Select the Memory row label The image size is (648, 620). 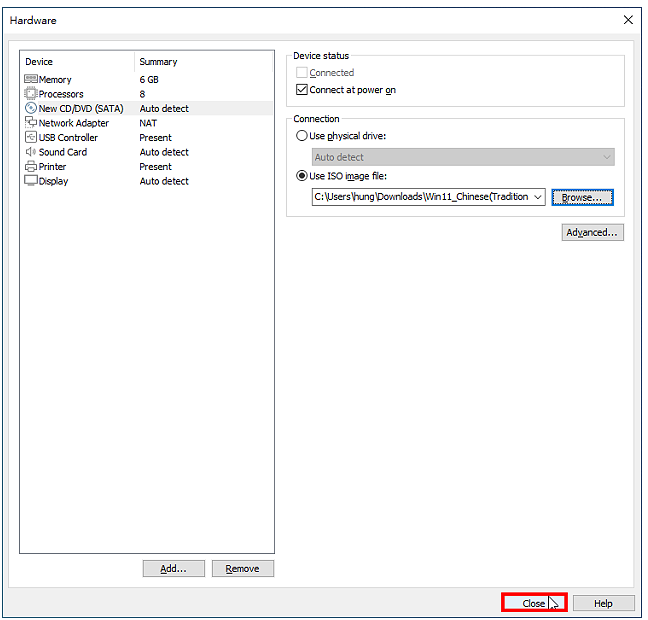(55, 79)
